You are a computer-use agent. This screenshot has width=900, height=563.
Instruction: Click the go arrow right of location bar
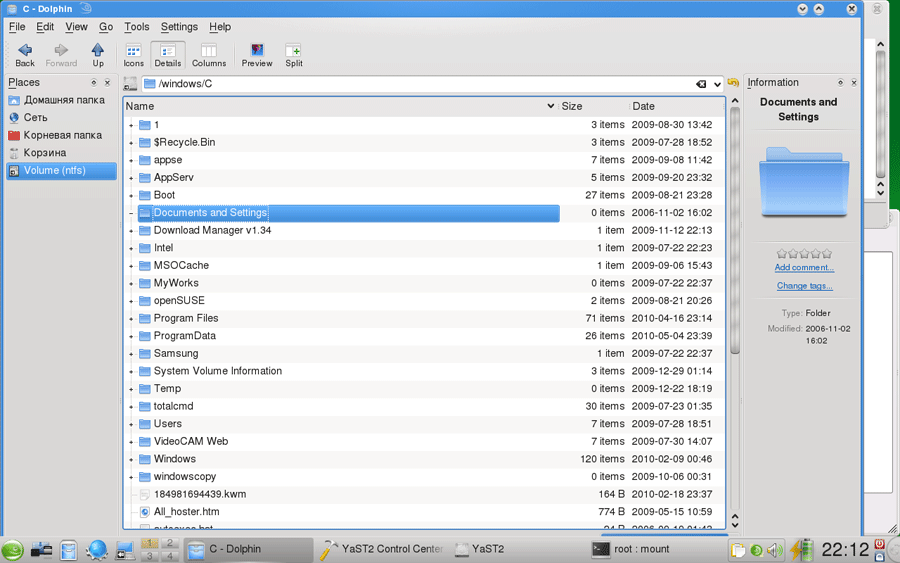pyautogui.click(x=733, y=83)
